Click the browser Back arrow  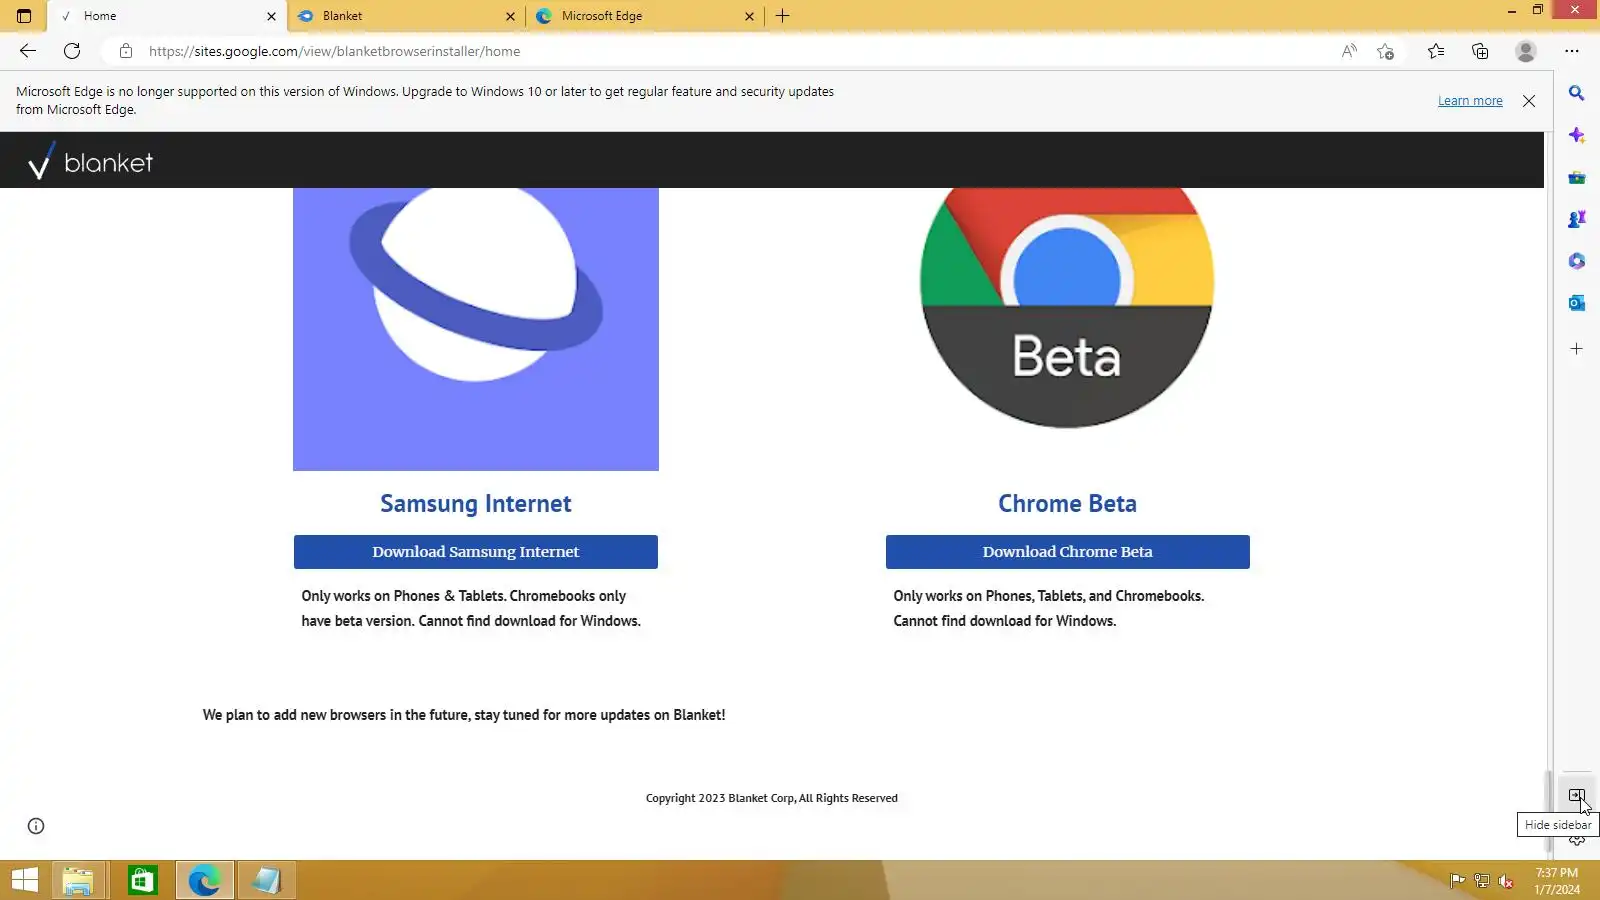pos(28,51)
